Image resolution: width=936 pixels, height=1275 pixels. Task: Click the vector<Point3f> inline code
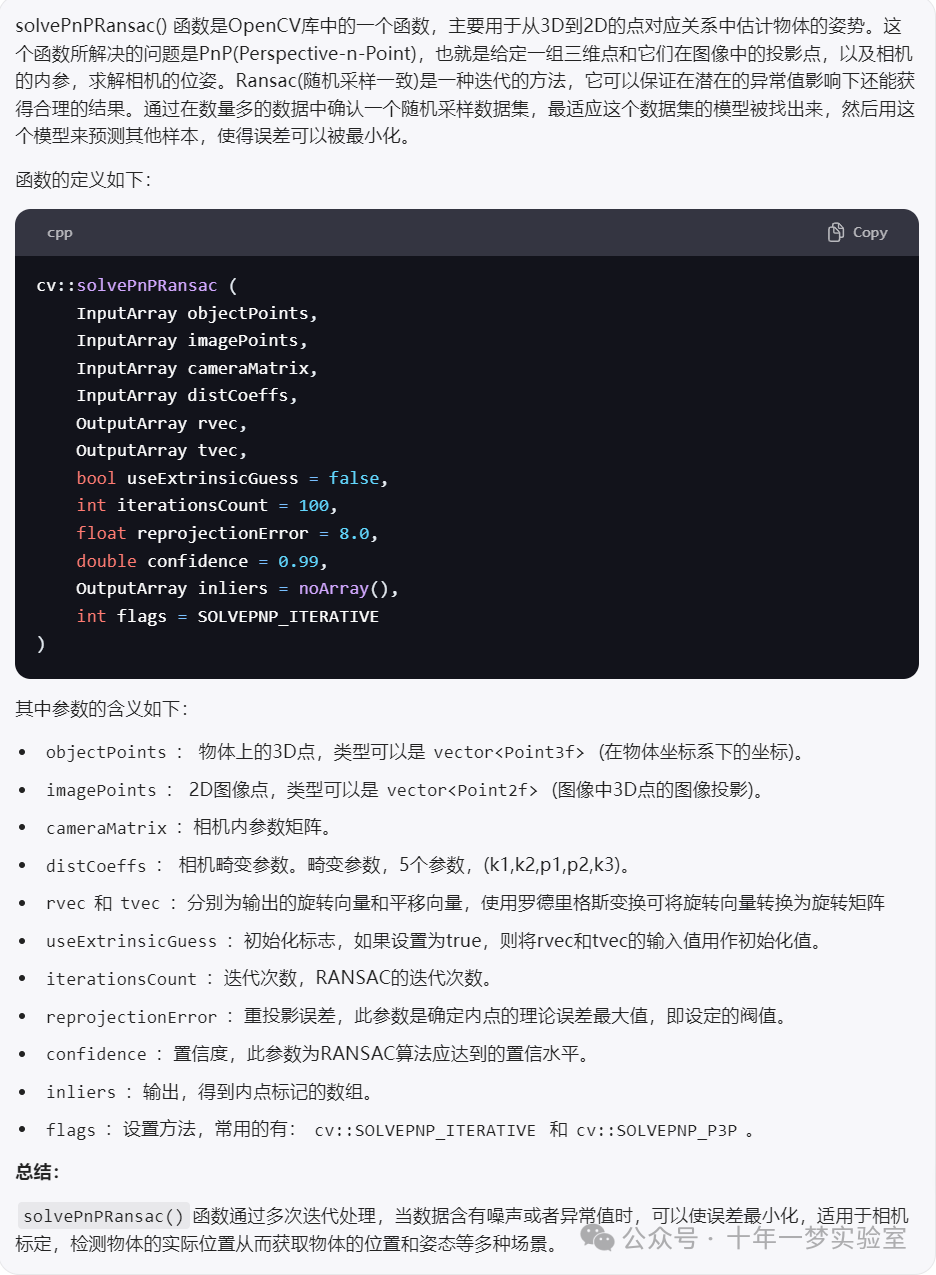[509, 752]
